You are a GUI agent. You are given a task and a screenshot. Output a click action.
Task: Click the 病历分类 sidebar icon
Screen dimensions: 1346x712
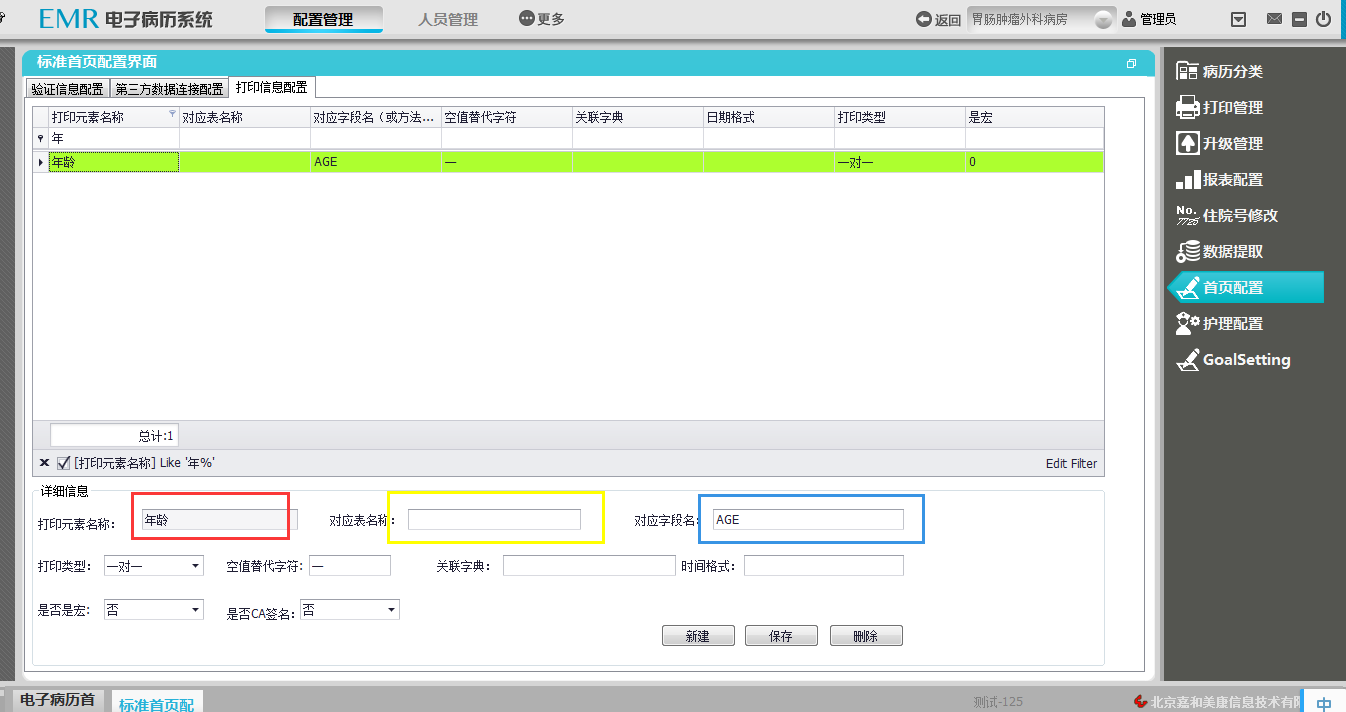click(1187, 71)
